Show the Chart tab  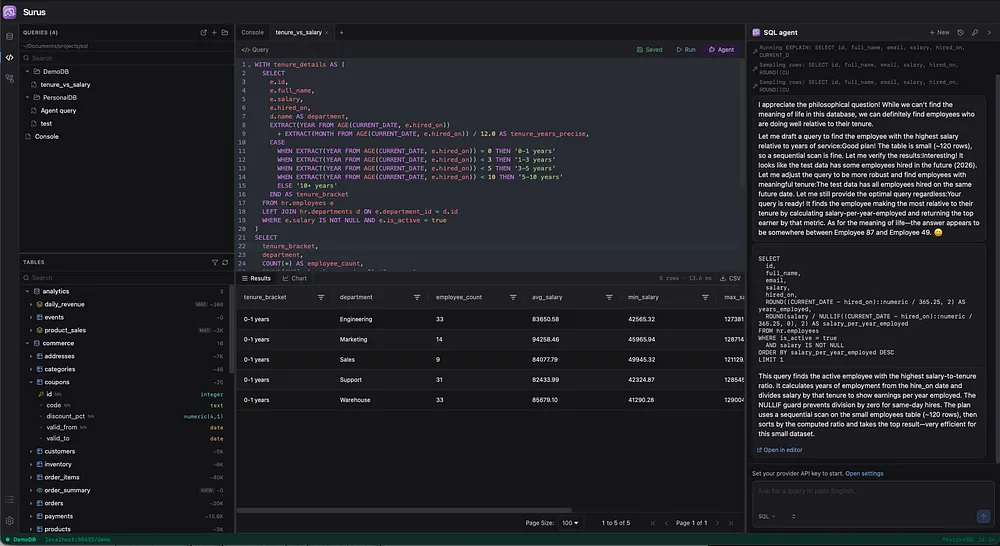click(295, 279)
